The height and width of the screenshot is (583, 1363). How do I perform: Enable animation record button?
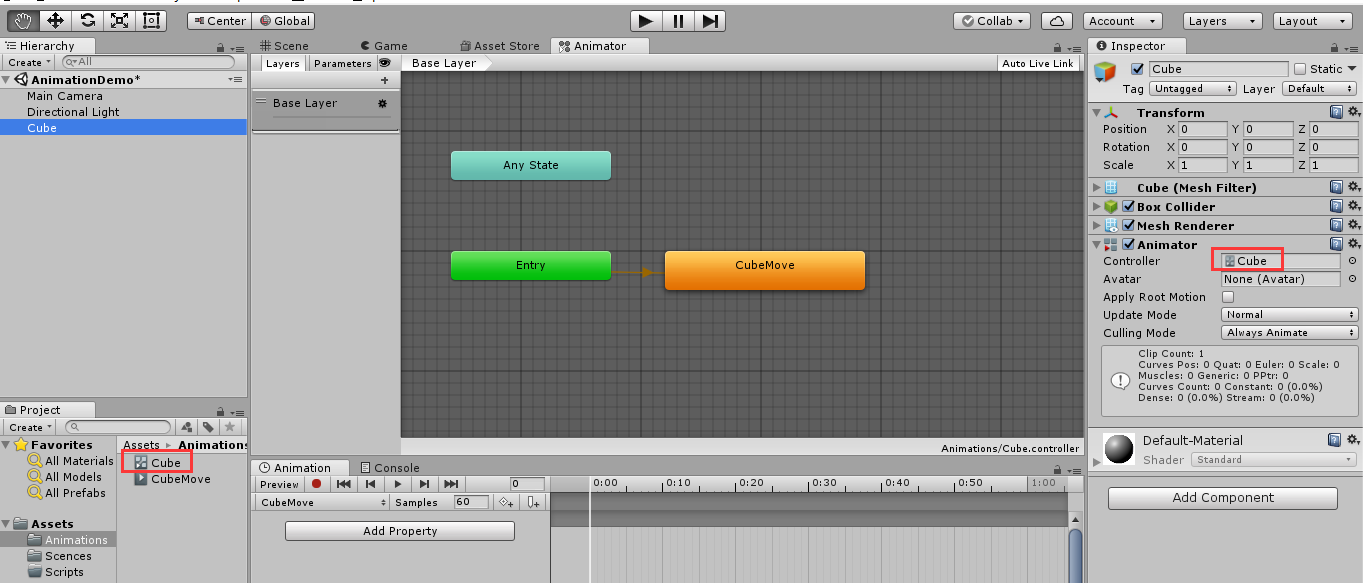(x=317, y=484)
